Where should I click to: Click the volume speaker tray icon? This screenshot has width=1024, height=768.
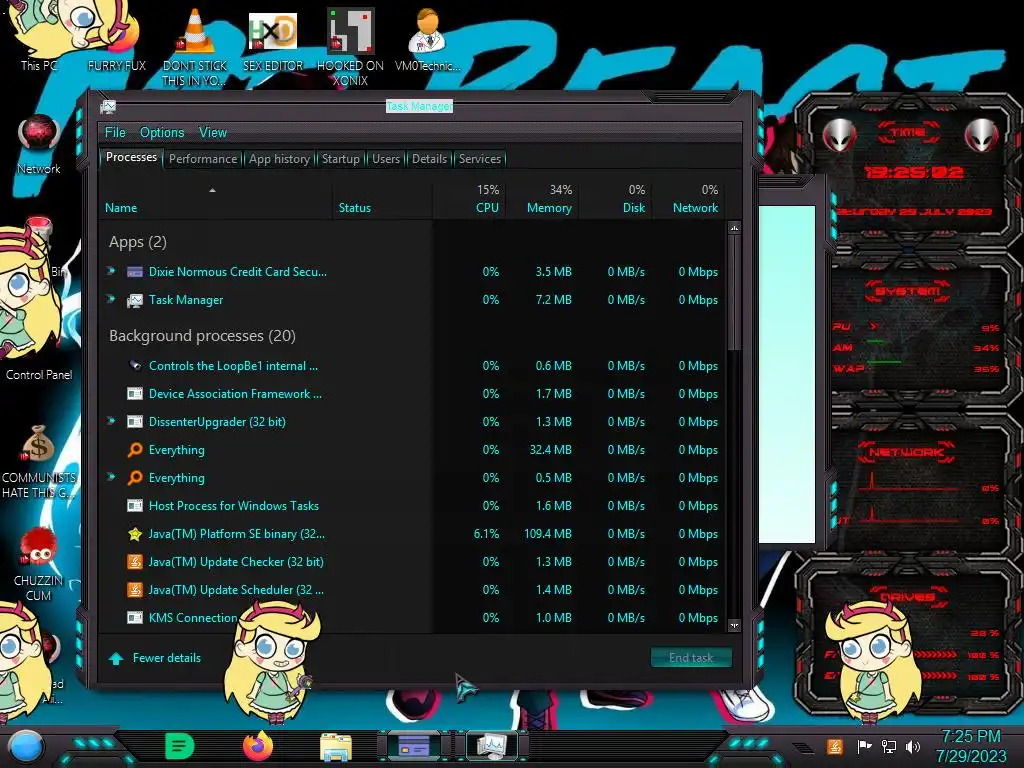tap(912, 746)
